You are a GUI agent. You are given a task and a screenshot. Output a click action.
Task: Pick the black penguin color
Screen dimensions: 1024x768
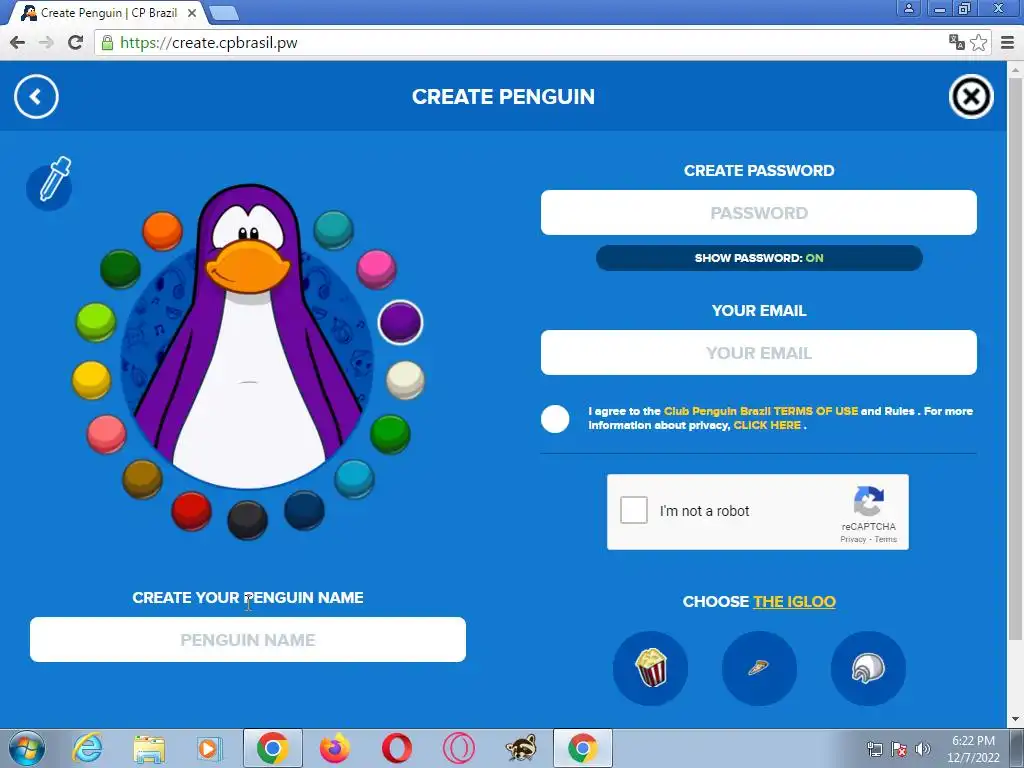(248, 520)
